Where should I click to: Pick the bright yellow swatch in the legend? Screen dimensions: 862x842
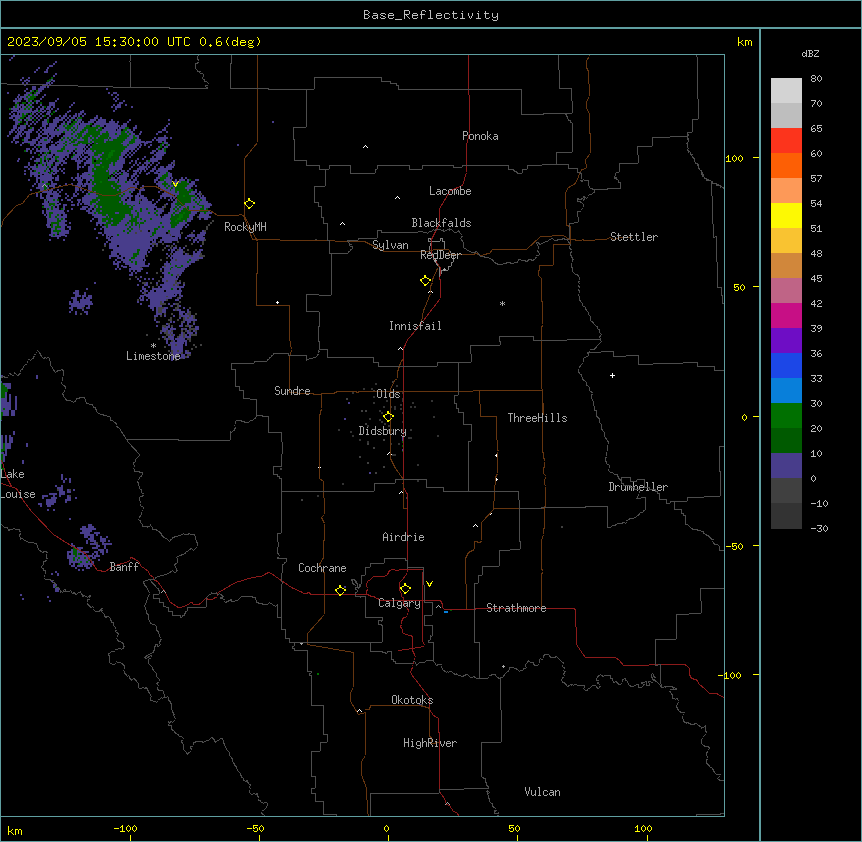tap(786, 215)
